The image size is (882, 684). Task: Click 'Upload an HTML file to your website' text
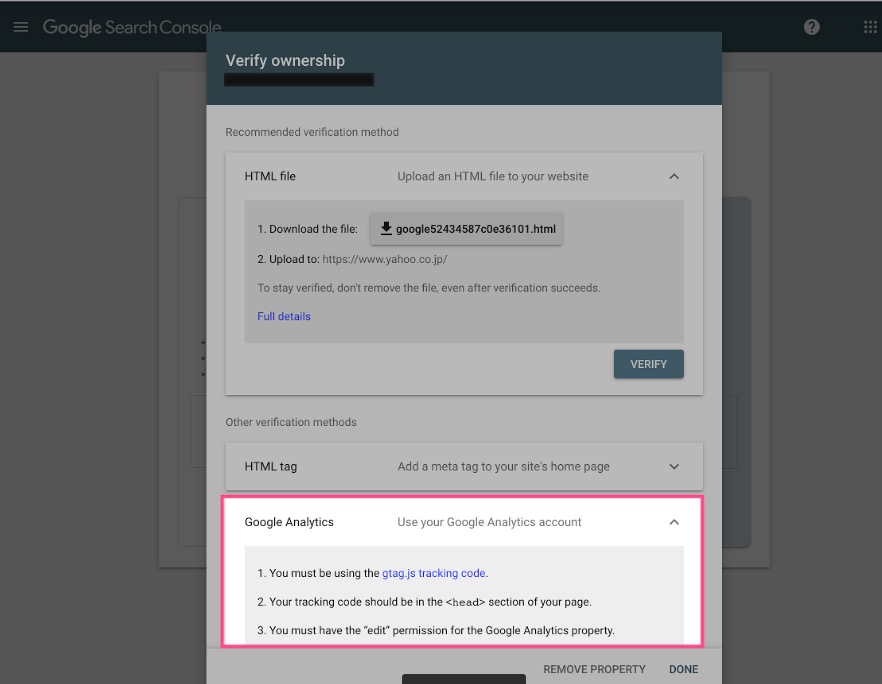(x=493, y=176)
